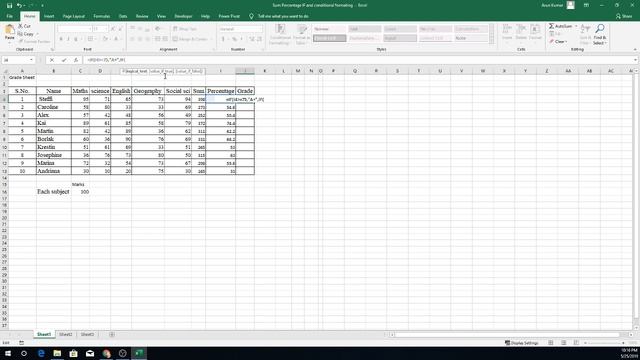640x360 pixels.
Task: Add a new sheet
Action: coord(111,335)
